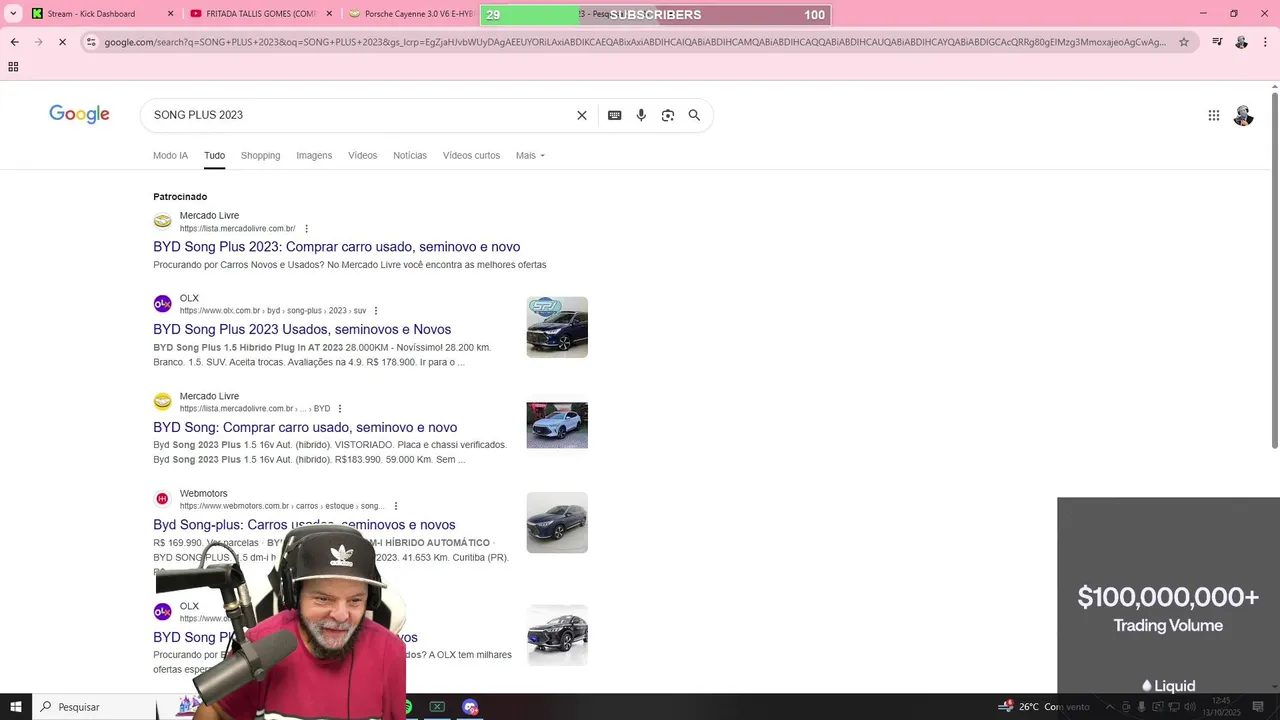Click the dark SUV thumbnail of last OLX result
The image size is (1280, 720).
tap(557, 635)
